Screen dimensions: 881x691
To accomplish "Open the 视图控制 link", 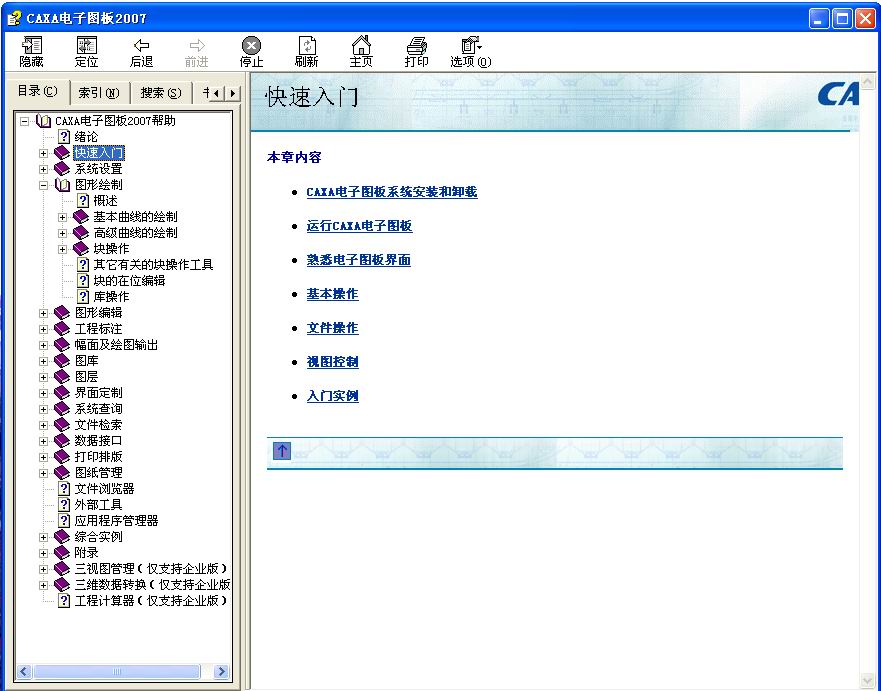I will click(x=332, y=362).
